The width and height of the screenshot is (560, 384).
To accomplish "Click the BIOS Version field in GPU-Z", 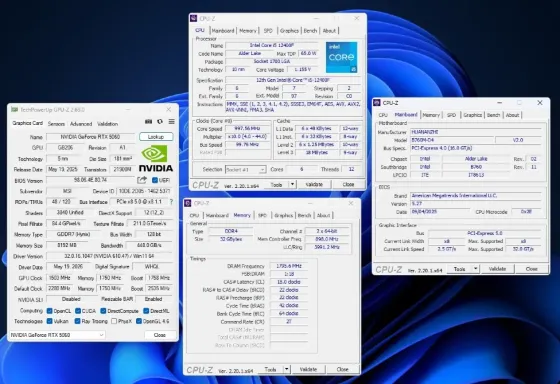I will pos(90,180).
